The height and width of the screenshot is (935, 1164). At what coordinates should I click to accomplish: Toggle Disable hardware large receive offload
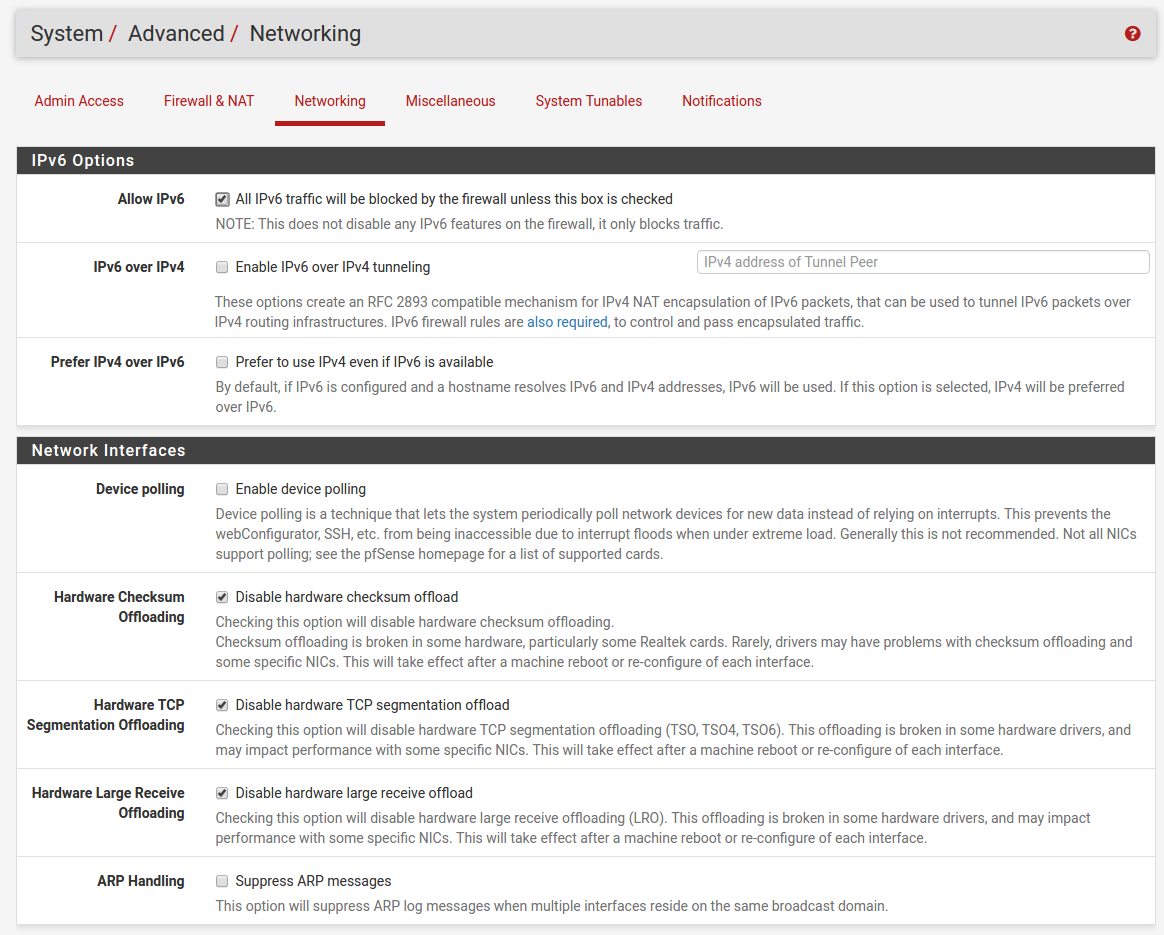click(222, 794)
